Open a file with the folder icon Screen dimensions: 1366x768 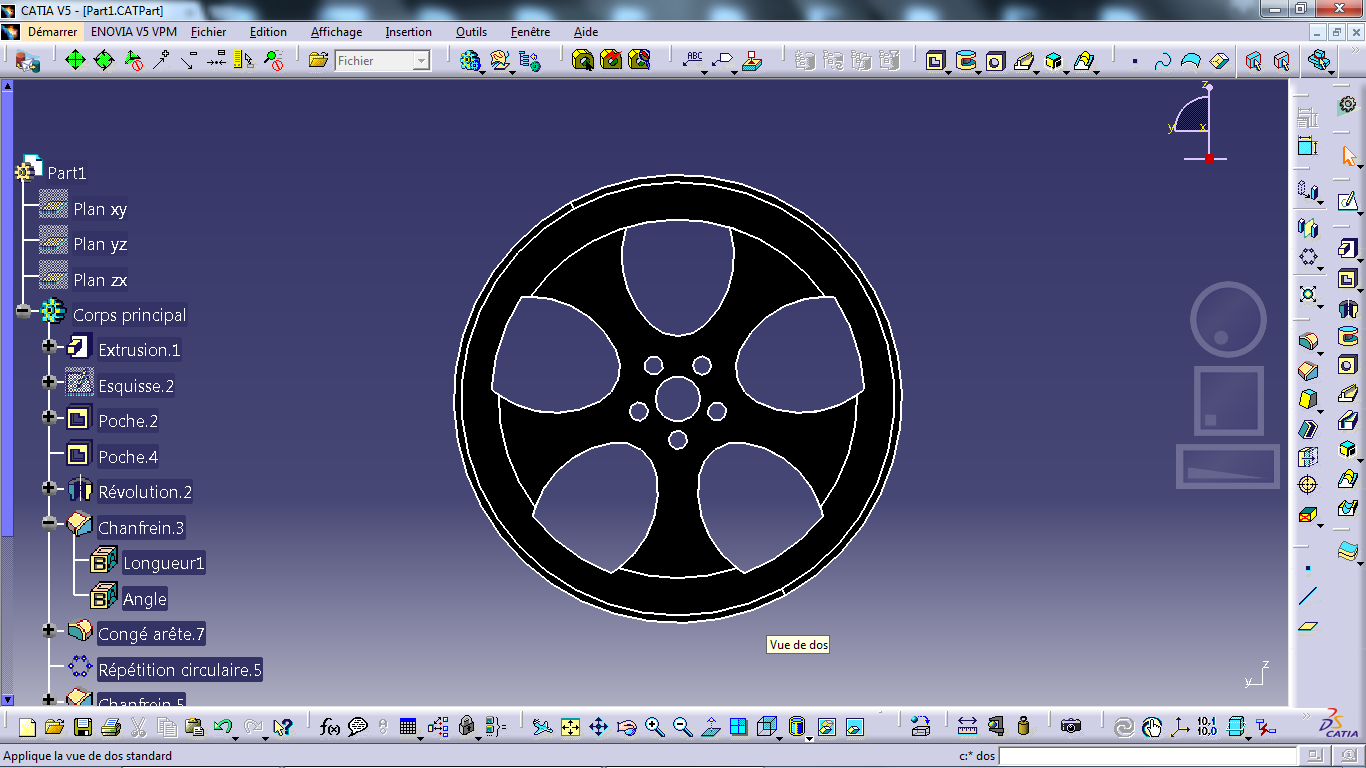54,727
